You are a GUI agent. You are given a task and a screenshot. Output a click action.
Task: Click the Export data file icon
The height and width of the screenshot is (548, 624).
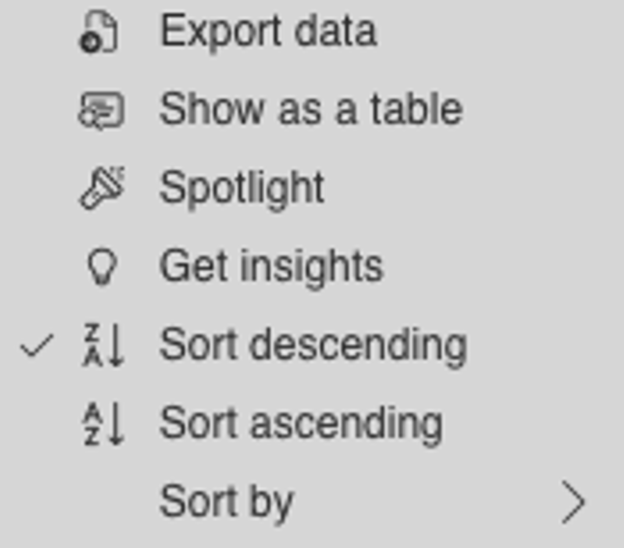[98, 31]
